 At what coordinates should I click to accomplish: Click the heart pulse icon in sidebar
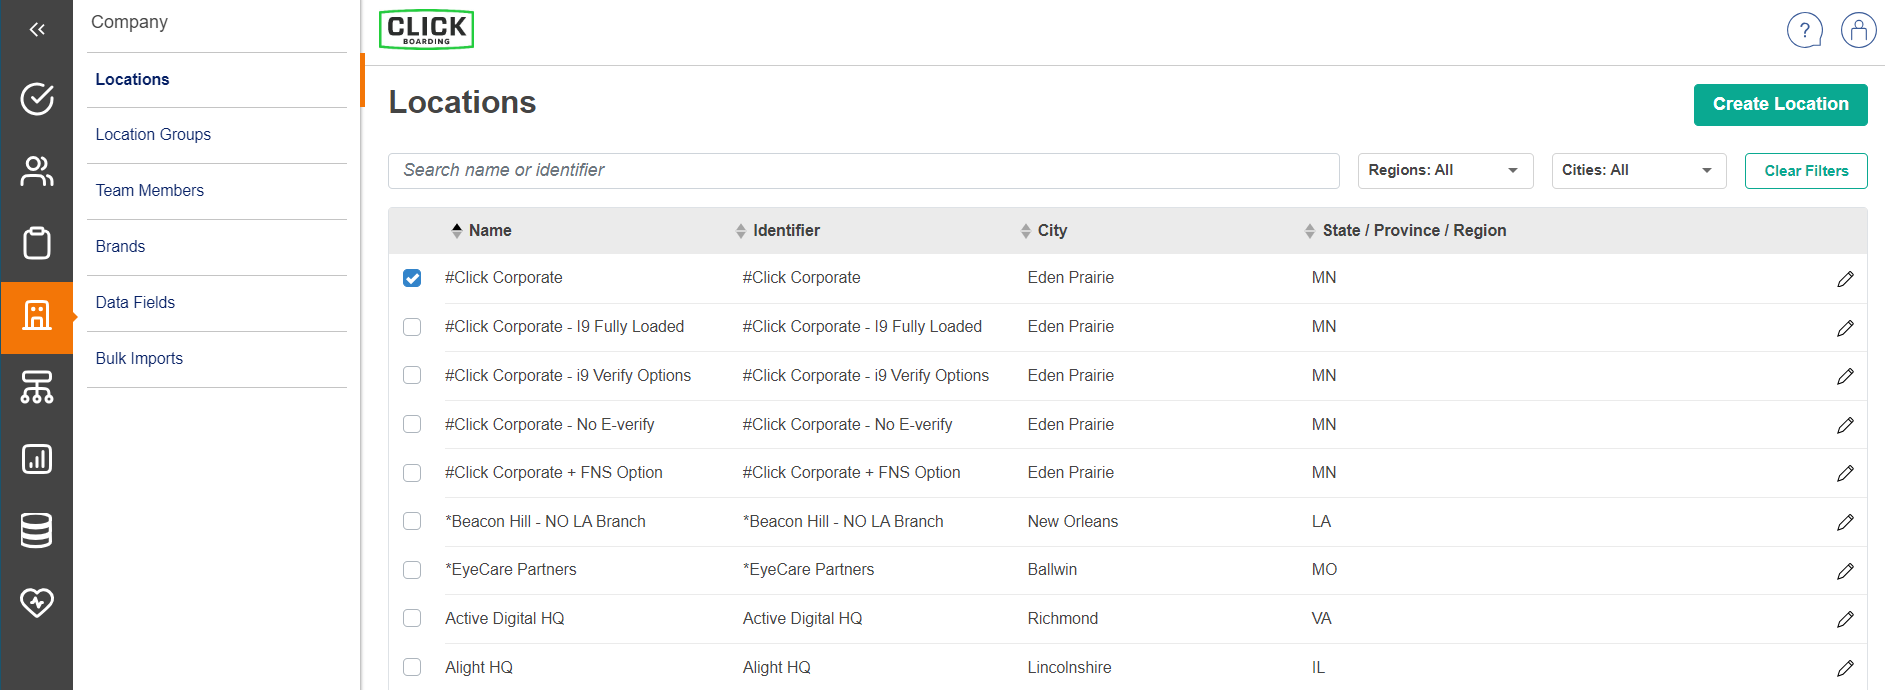click(37, 603)
